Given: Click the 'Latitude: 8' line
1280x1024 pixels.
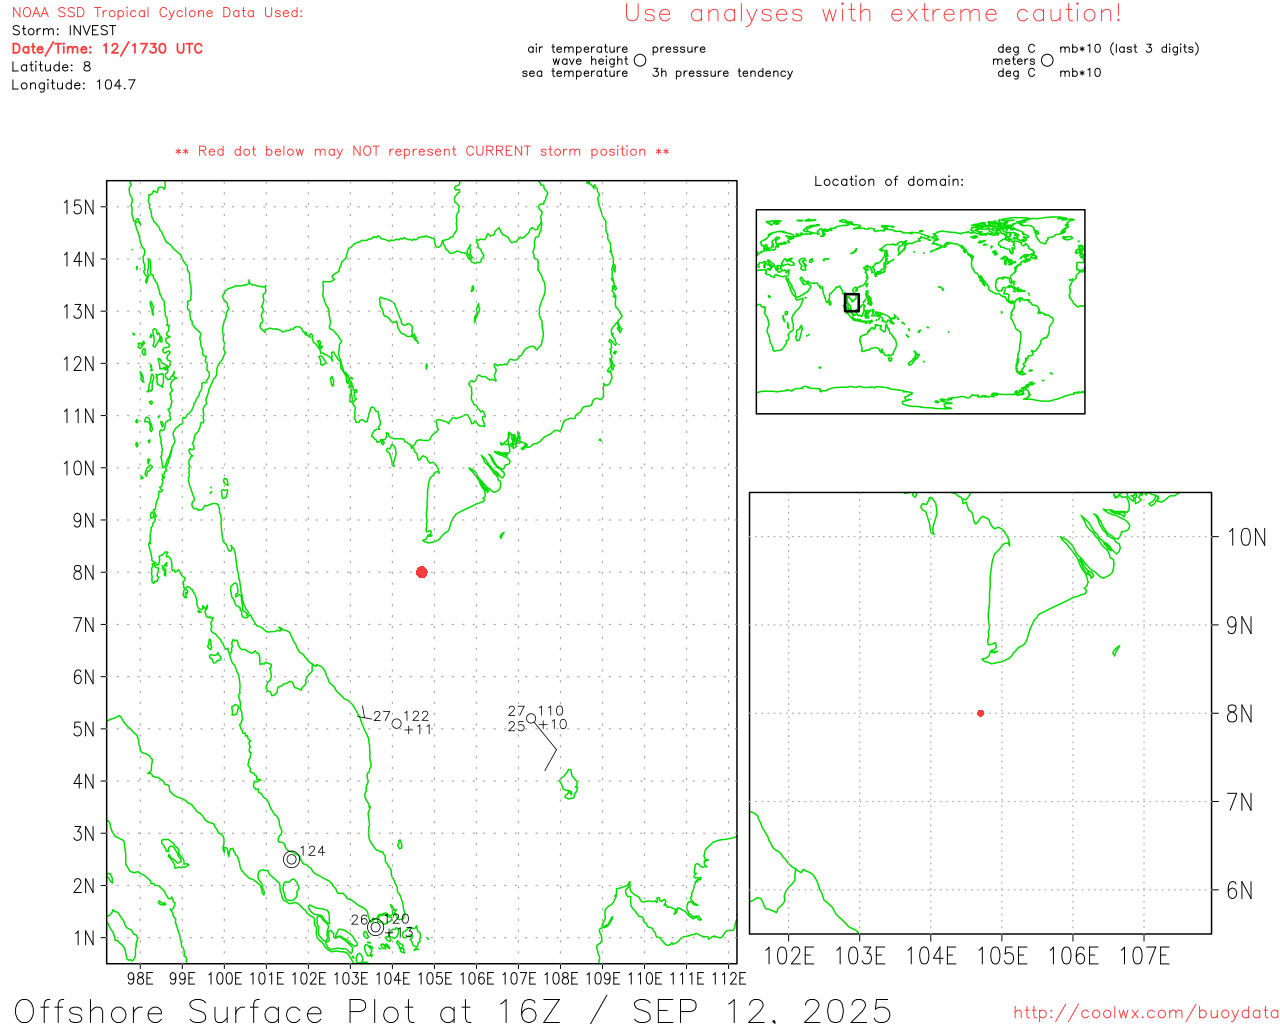Looking at the screenshot, I should coord(51,66).
